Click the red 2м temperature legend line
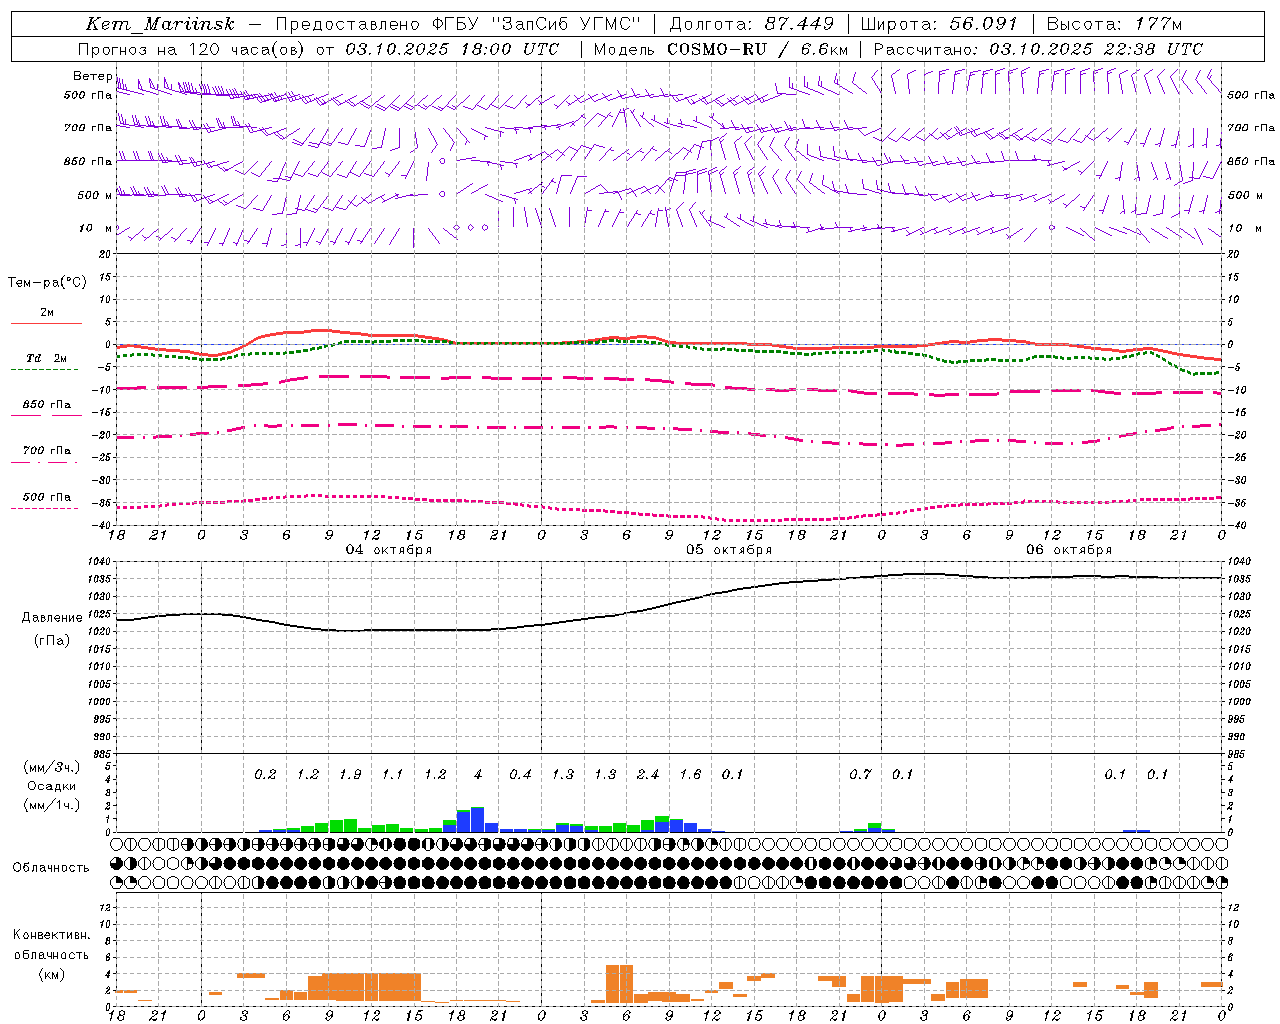The height and width of the screenshot is (1024, 1280). click(46, 323)
